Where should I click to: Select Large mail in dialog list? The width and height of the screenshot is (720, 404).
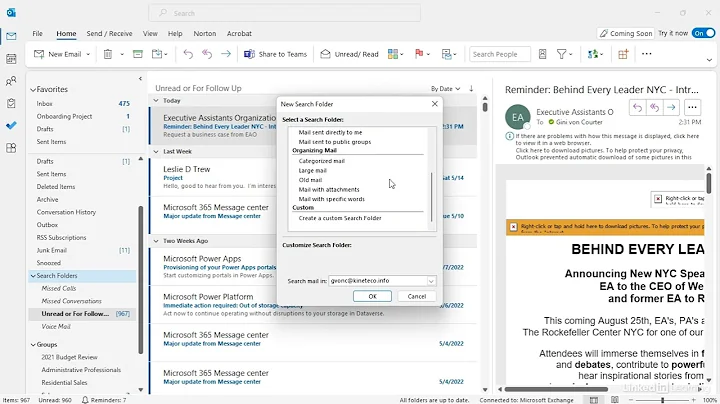pyautogui.click(x=312, y=171)
